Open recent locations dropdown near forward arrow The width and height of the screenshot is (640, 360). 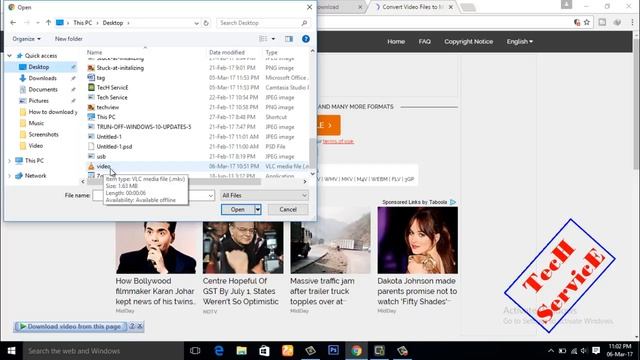[x=38, y=23]
